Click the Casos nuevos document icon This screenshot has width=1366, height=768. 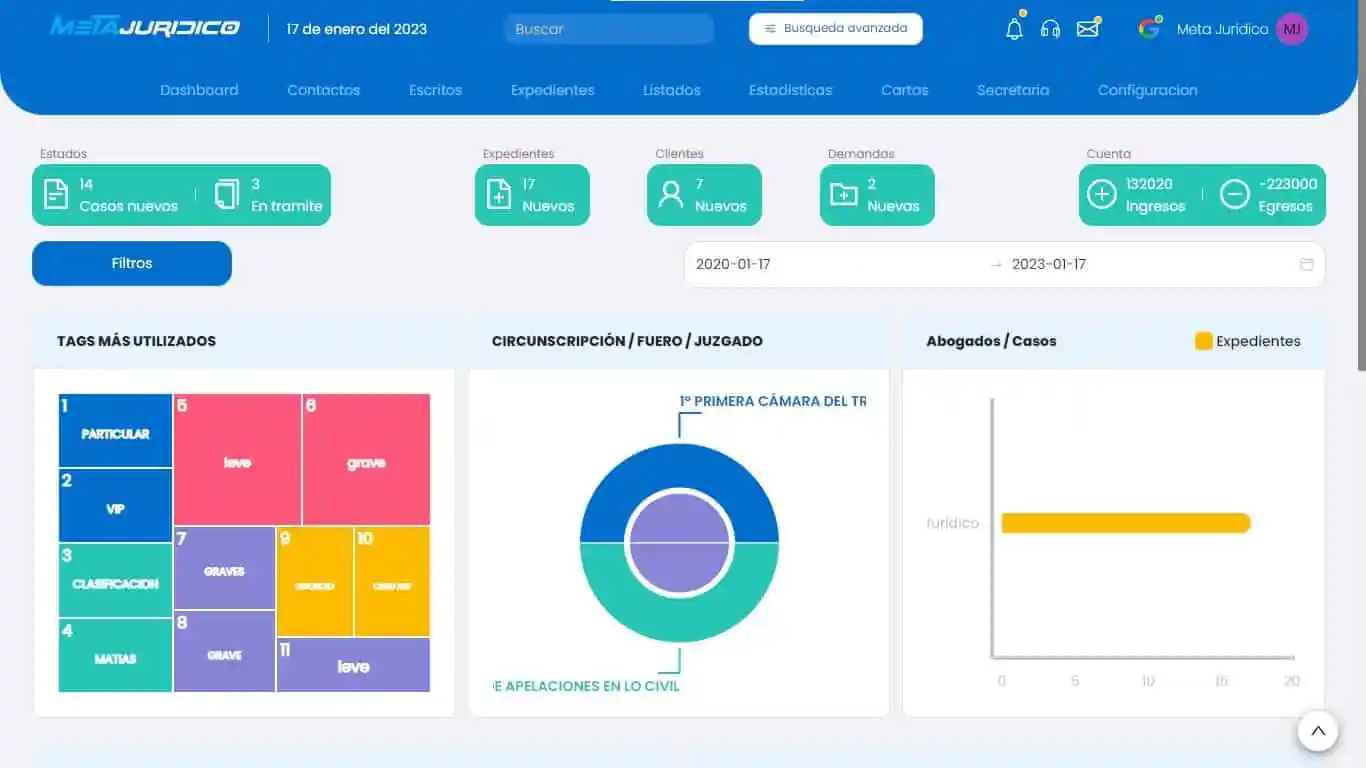(x=56, y=194)
